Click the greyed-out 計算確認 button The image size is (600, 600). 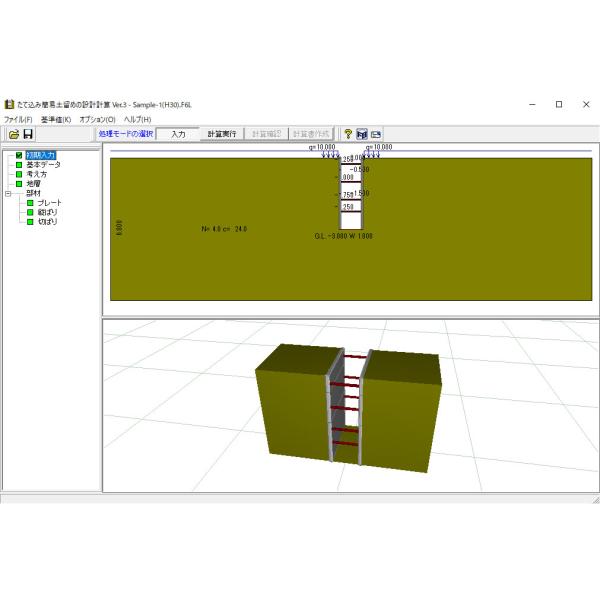[x=266, y=134]
